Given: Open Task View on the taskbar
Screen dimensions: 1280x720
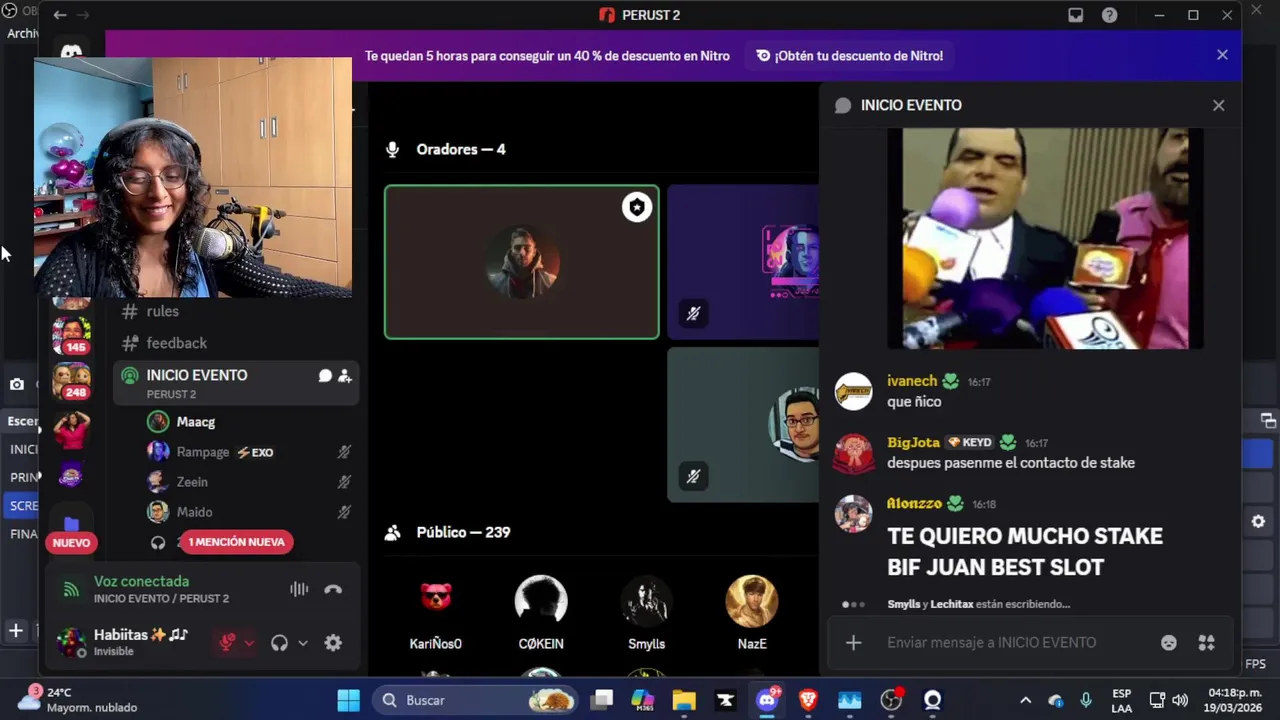Looking at the screenshot, I should coord(601,700).
